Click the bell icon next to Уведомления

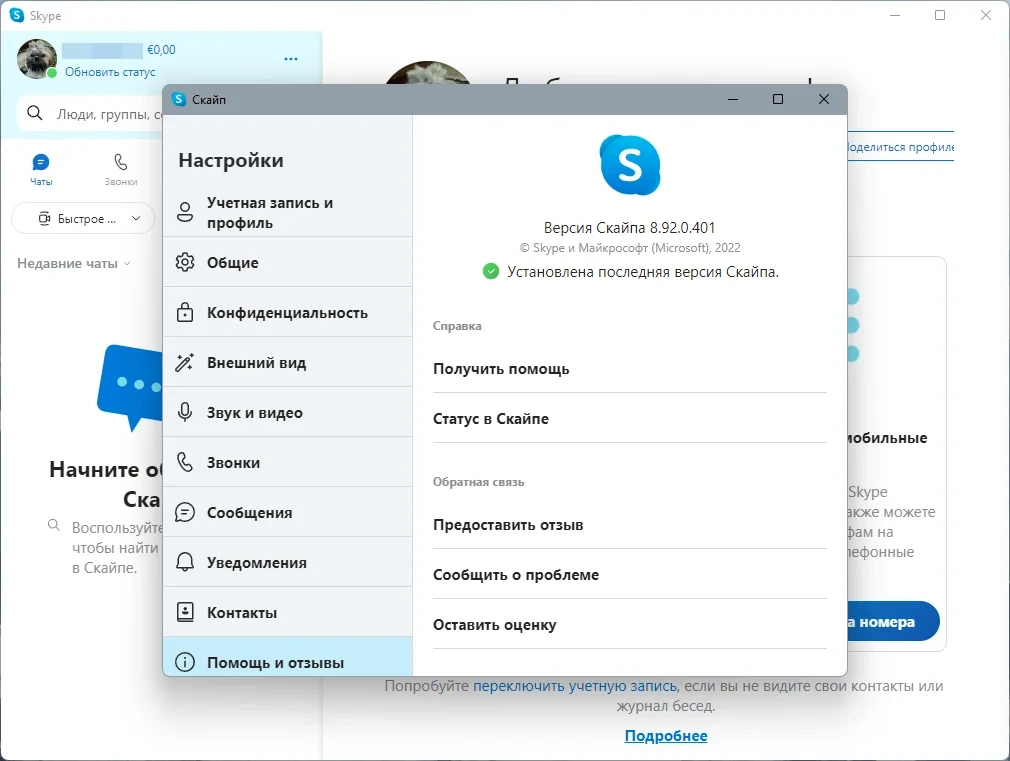(x=185, y=562)
